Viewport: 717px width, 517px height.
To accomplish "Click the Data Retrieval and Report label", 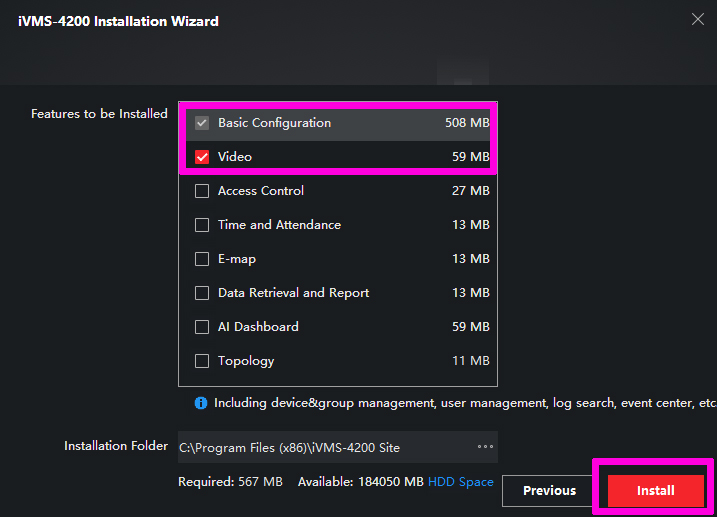I will click(293, 293).
